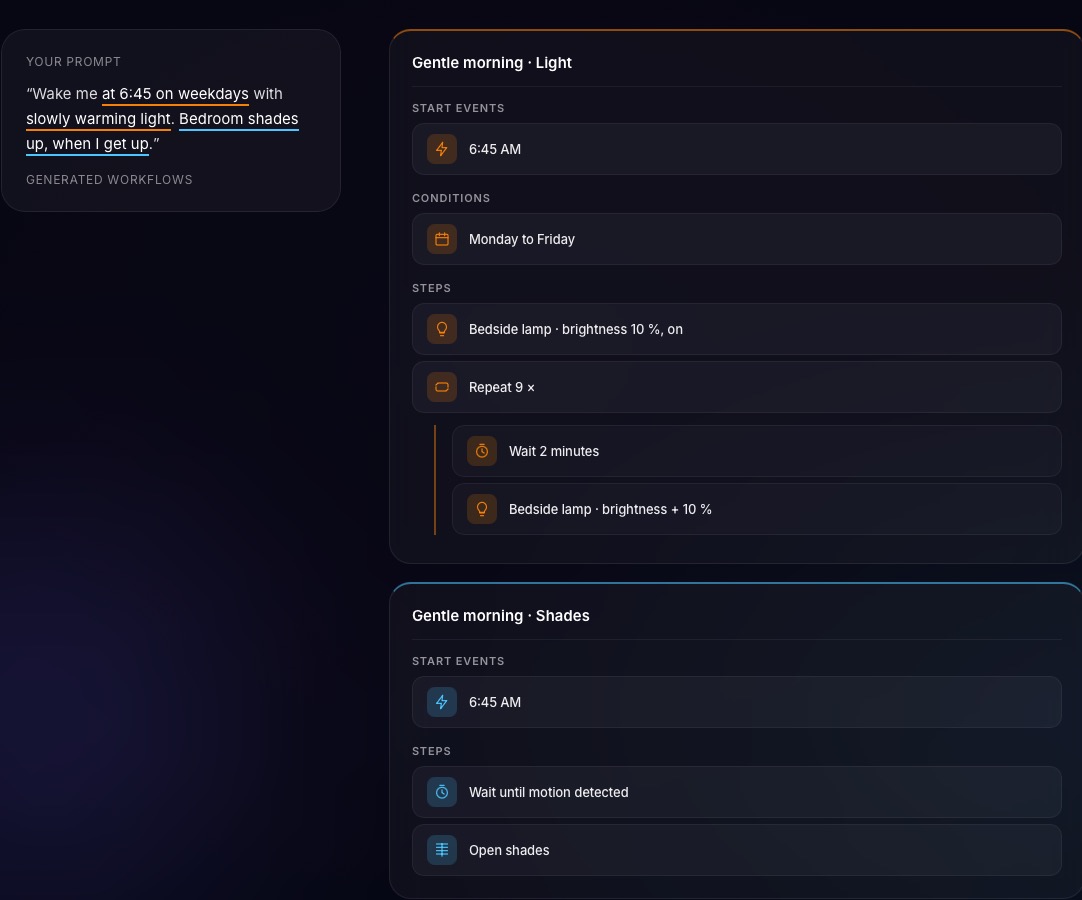Click the 6:45 AM start event in Shades
The height and width of the screenshot is (900, 1082).
[x=736, y=702]
